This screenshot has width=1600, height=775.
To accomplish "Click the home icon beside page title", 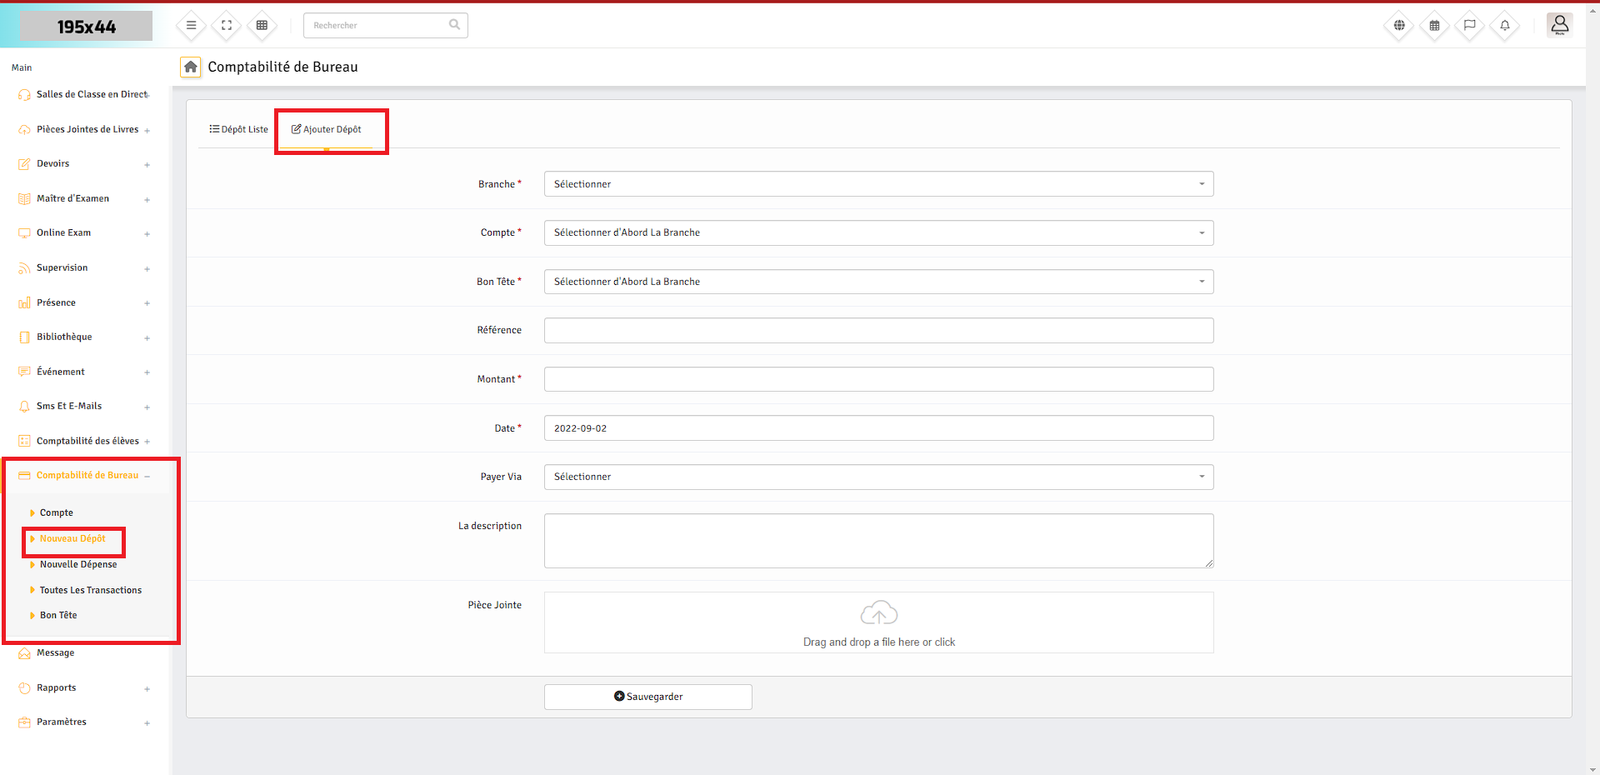I will (190, 67).
